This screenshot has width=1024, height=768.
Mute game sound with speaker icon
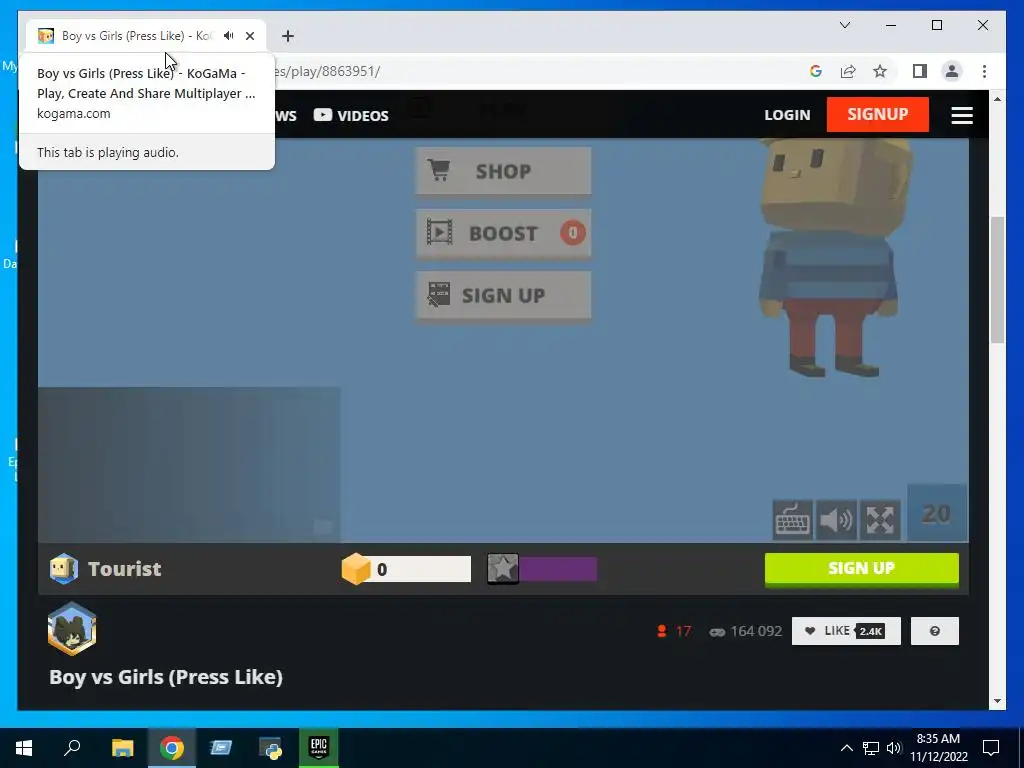(x=836, y=520)
